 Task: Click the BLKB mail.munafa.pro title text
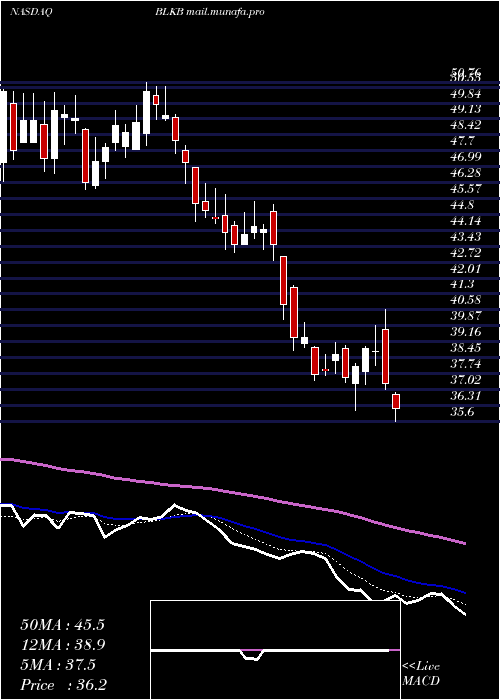[x=209, y=12]
